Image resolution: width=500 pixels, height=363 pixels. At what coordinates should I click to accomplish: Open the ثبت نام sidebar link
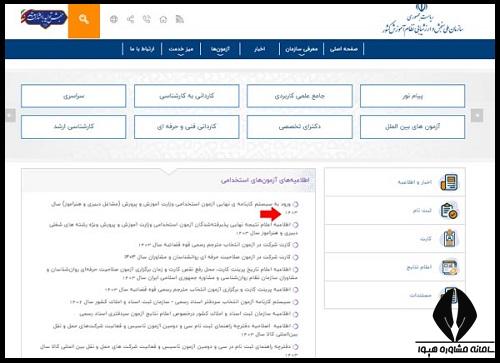click(422, 211)
